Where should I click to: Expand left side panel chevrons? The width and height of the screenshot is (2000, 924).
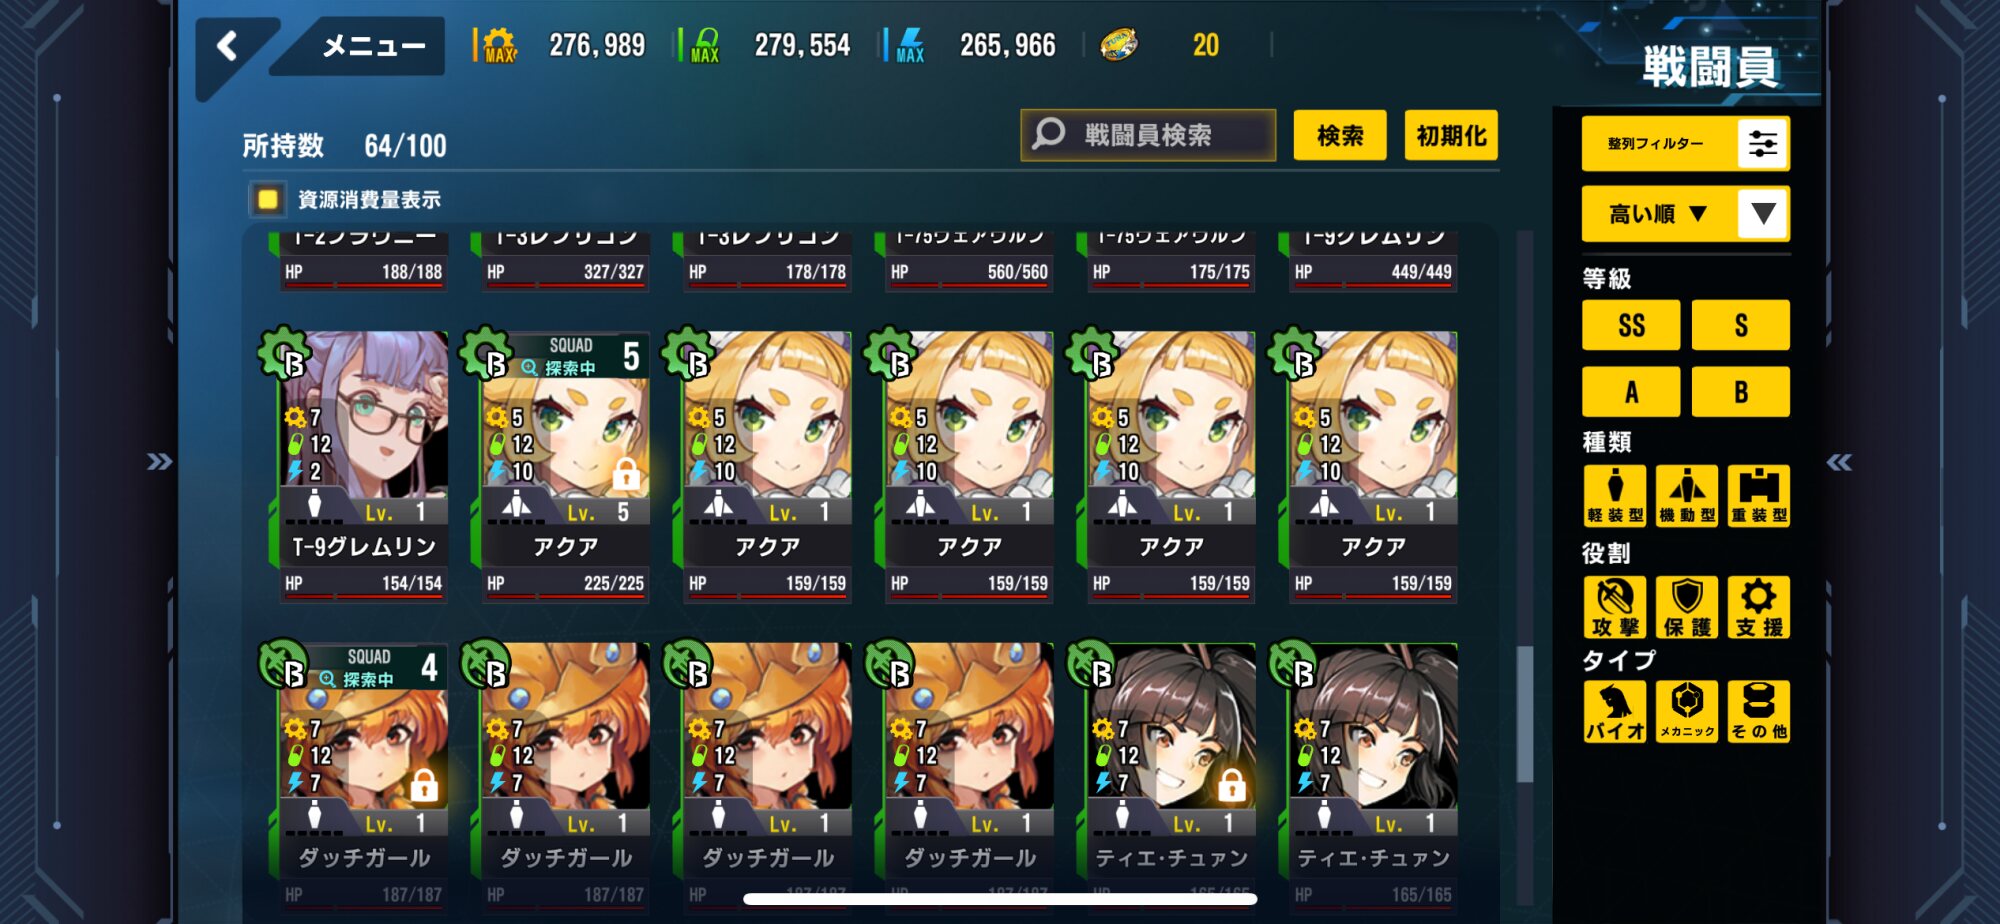pos(160,462)
